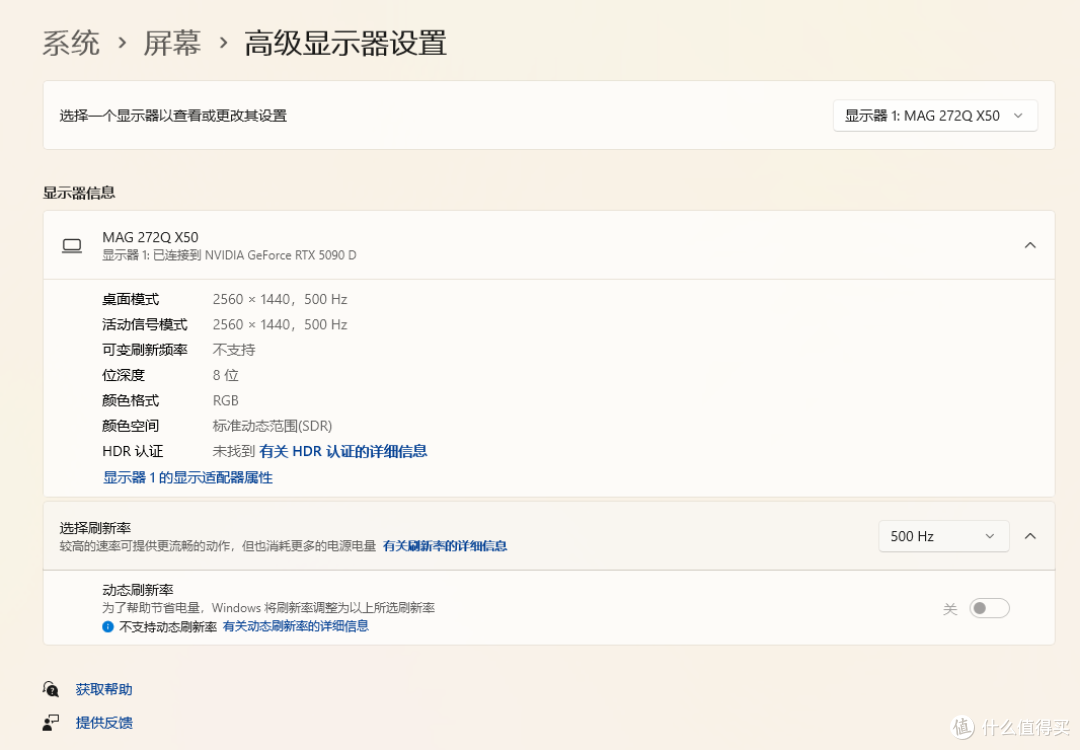Open 有关 HDR 认证的详细信息 link
Image resolution: width=1080 pixels, height=750 pixels.
343,451
